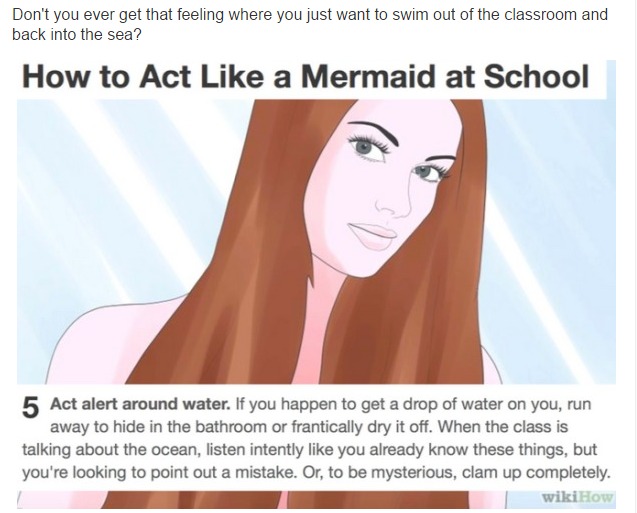Screen dimensions: 637x513
Task: Click the step number 5
Action: pos(30,407)
